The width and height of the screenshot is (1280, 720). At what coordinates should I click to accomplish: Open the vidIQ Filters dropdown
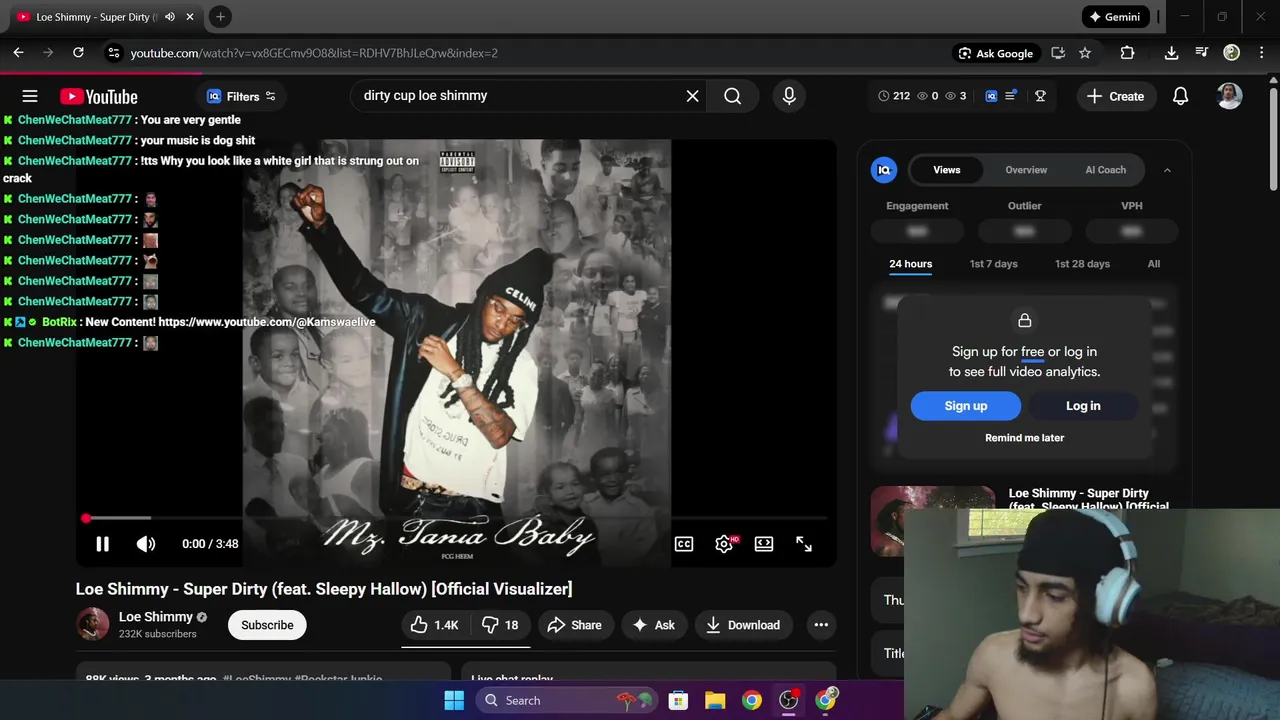241,96
